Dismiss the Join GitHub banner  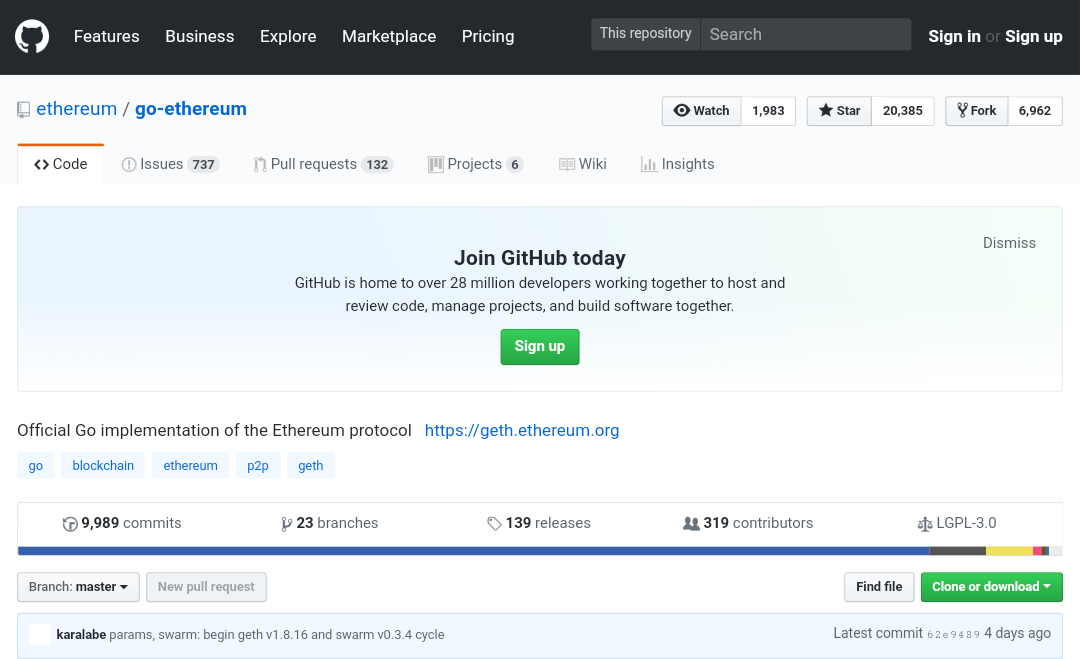pyautogui.click(x=1009, y=243)
